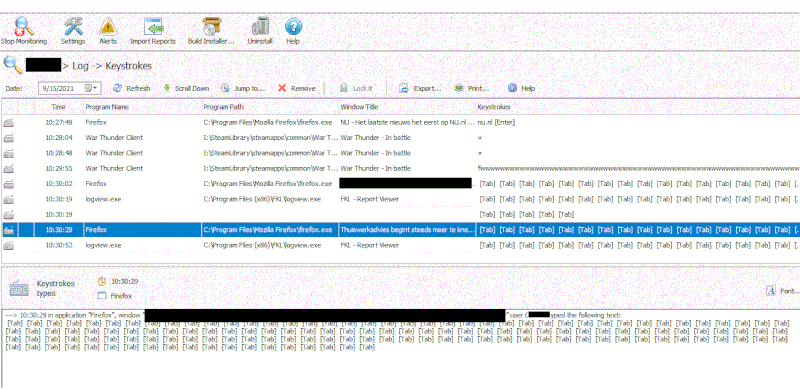Select the 10:28:04 War Thunder Client row

coord(400,137)
